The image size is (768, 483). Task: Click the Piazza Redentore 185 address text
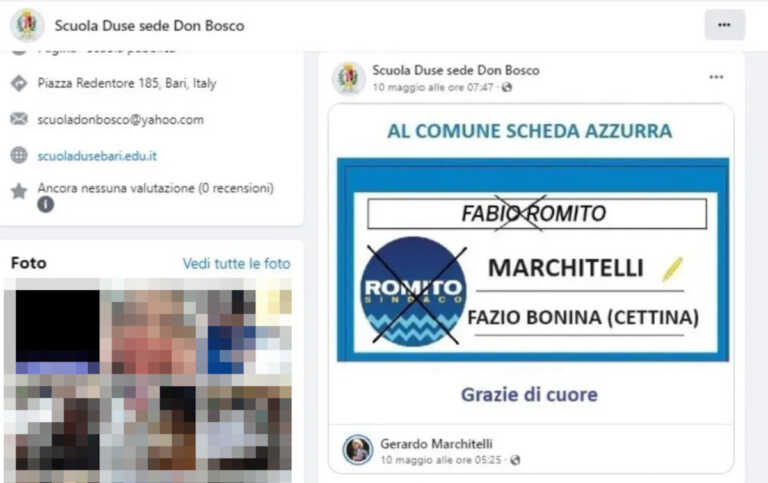(x=127, y=83)
